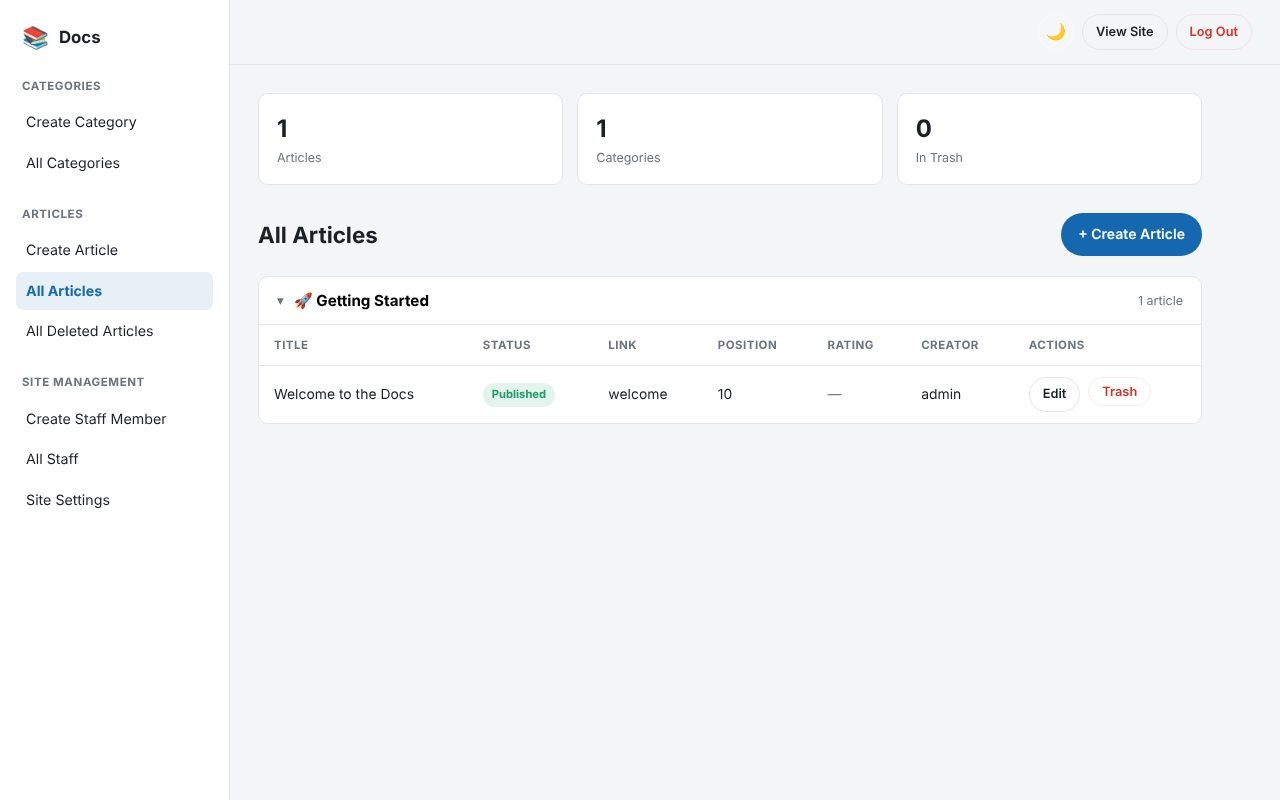Click the In Trash count card
The height and width of the screenshot is (800, 1280).
point(1049,139)
